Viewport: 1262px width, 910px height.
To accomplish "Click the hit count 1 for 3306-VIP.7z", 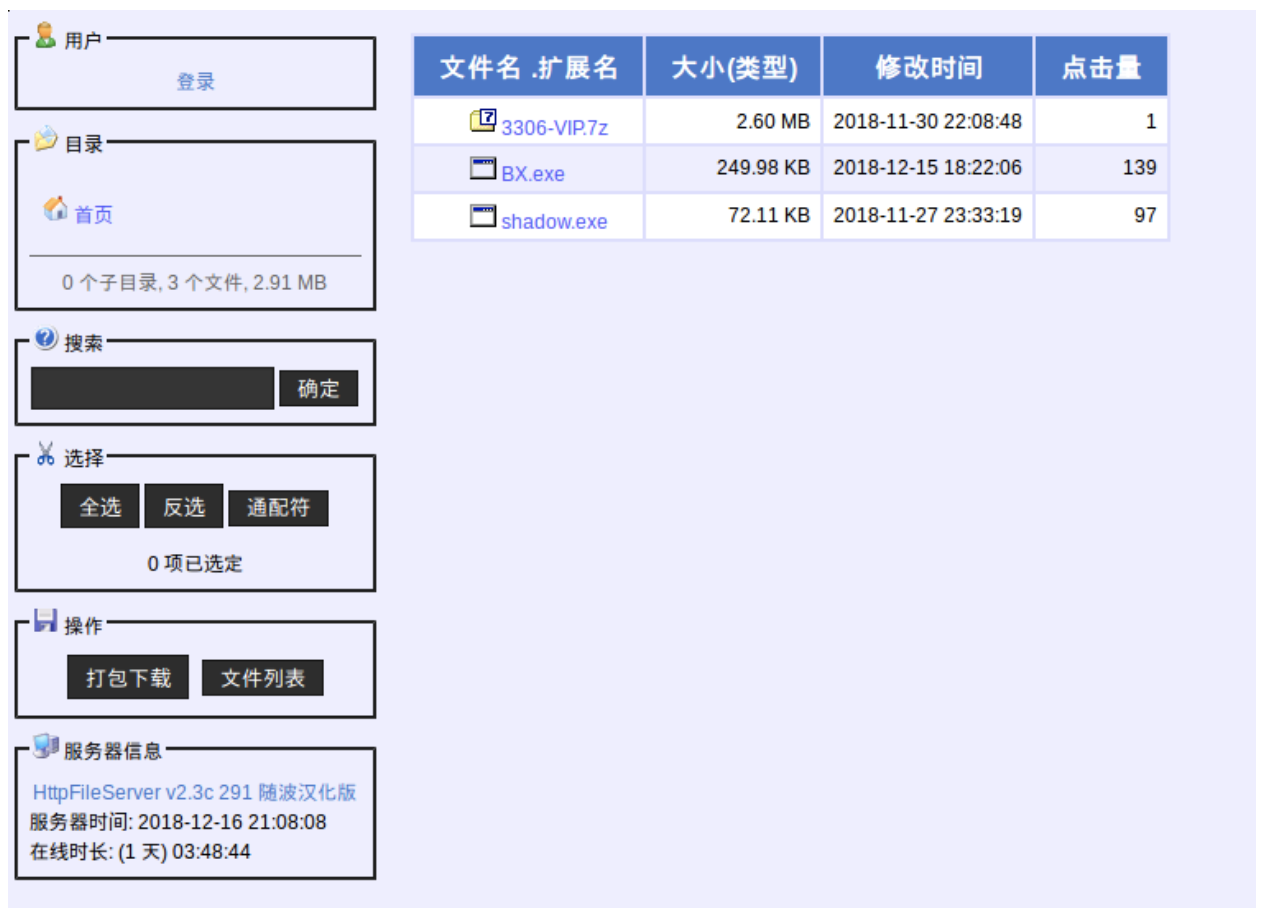I will 1152,121.
